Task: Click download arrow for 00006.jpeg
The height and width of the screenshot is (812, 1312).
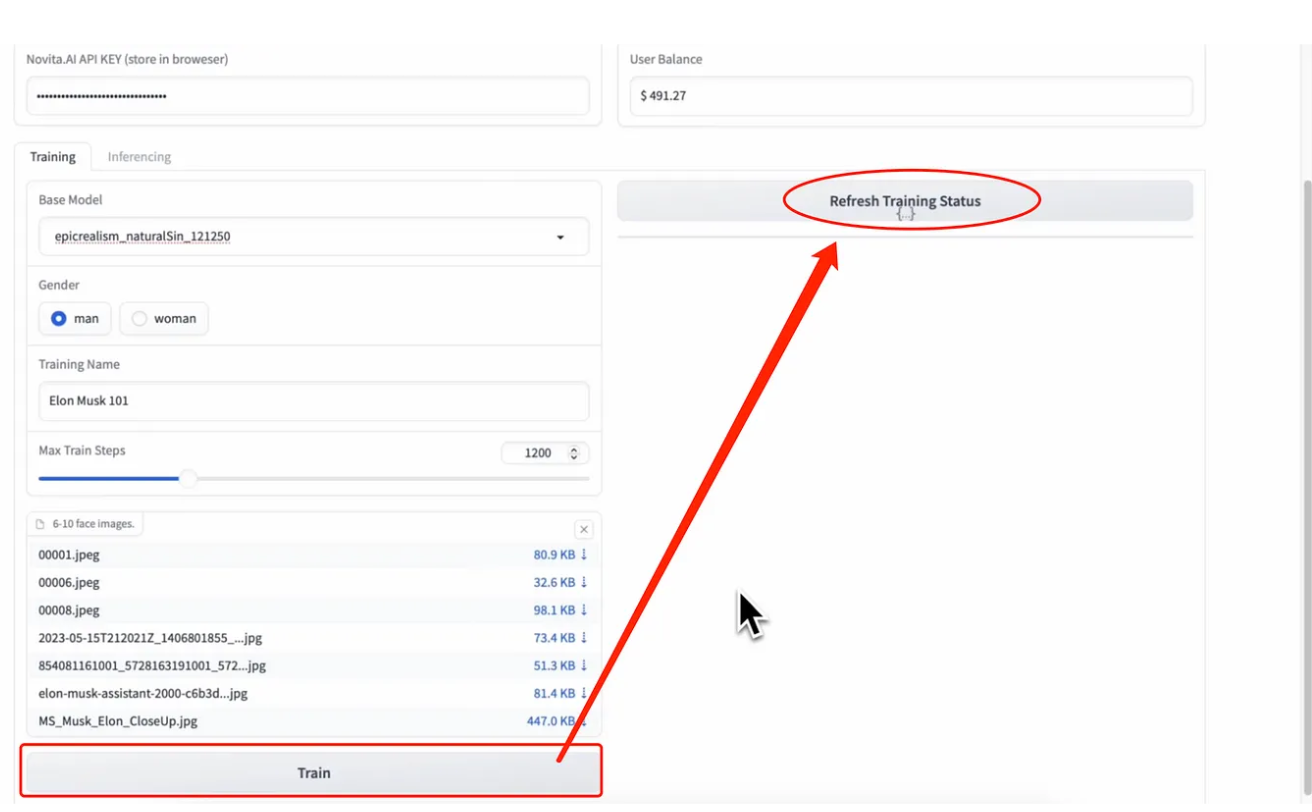Action: click(x=584, y=582)
